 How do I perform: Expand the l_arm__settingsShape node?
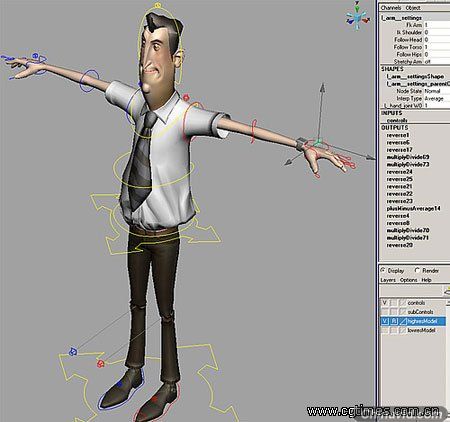(x=415, y=76)
